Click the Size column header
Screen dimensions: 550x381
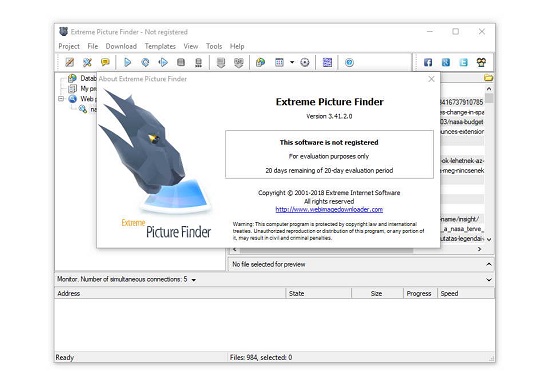(x=377, y=293)
